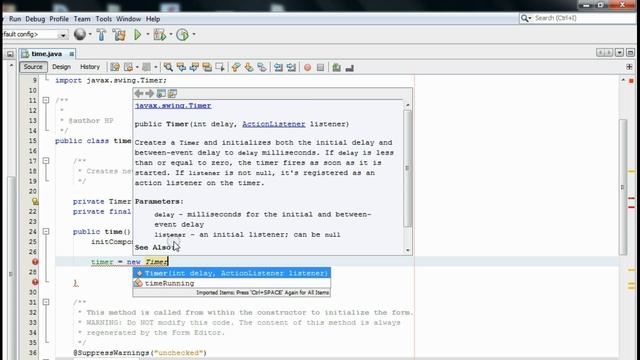Open the Debug menu
This screenshot has width=640, height=360.
tap(35, 19)
